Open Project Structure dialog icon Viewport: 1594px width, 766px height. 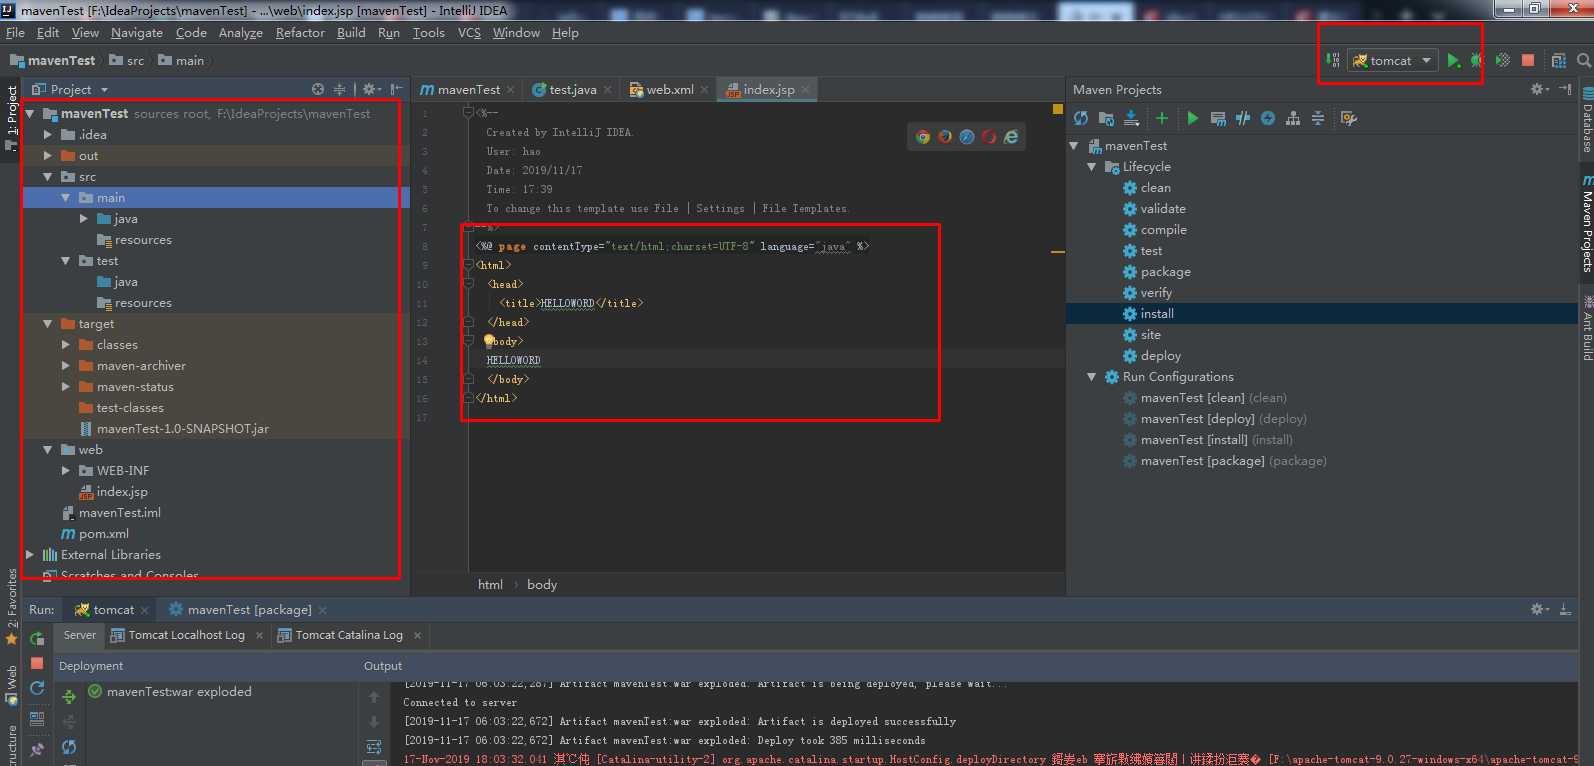(1558, 61)
